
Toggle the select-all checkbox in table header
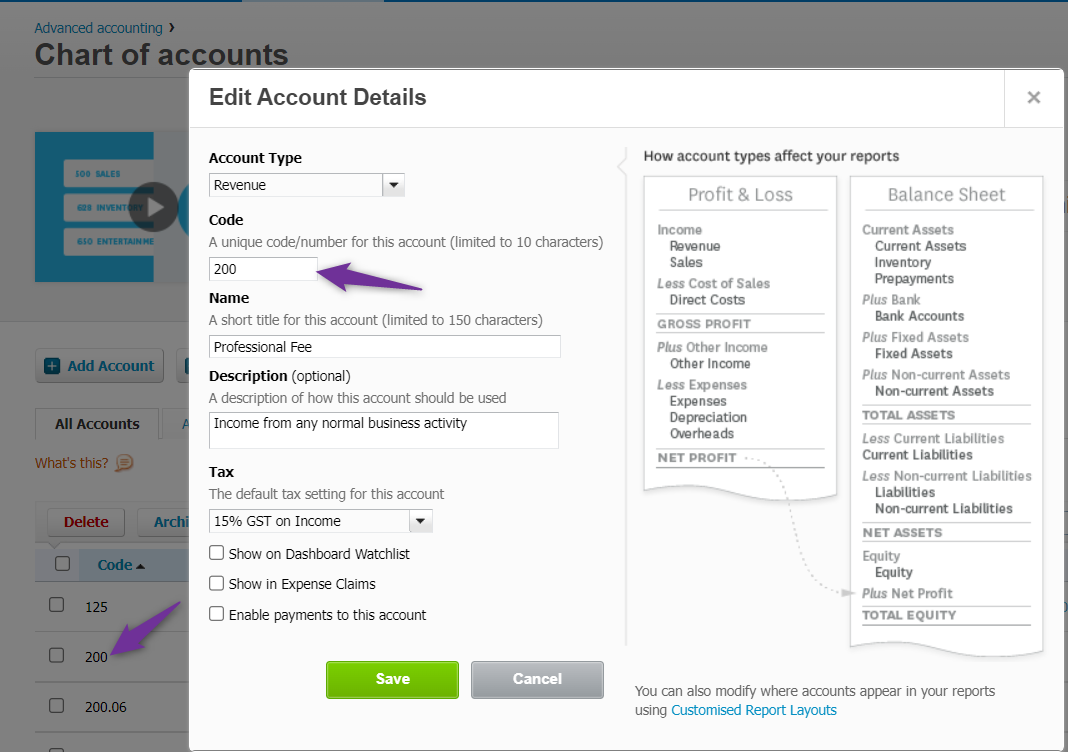62,563
